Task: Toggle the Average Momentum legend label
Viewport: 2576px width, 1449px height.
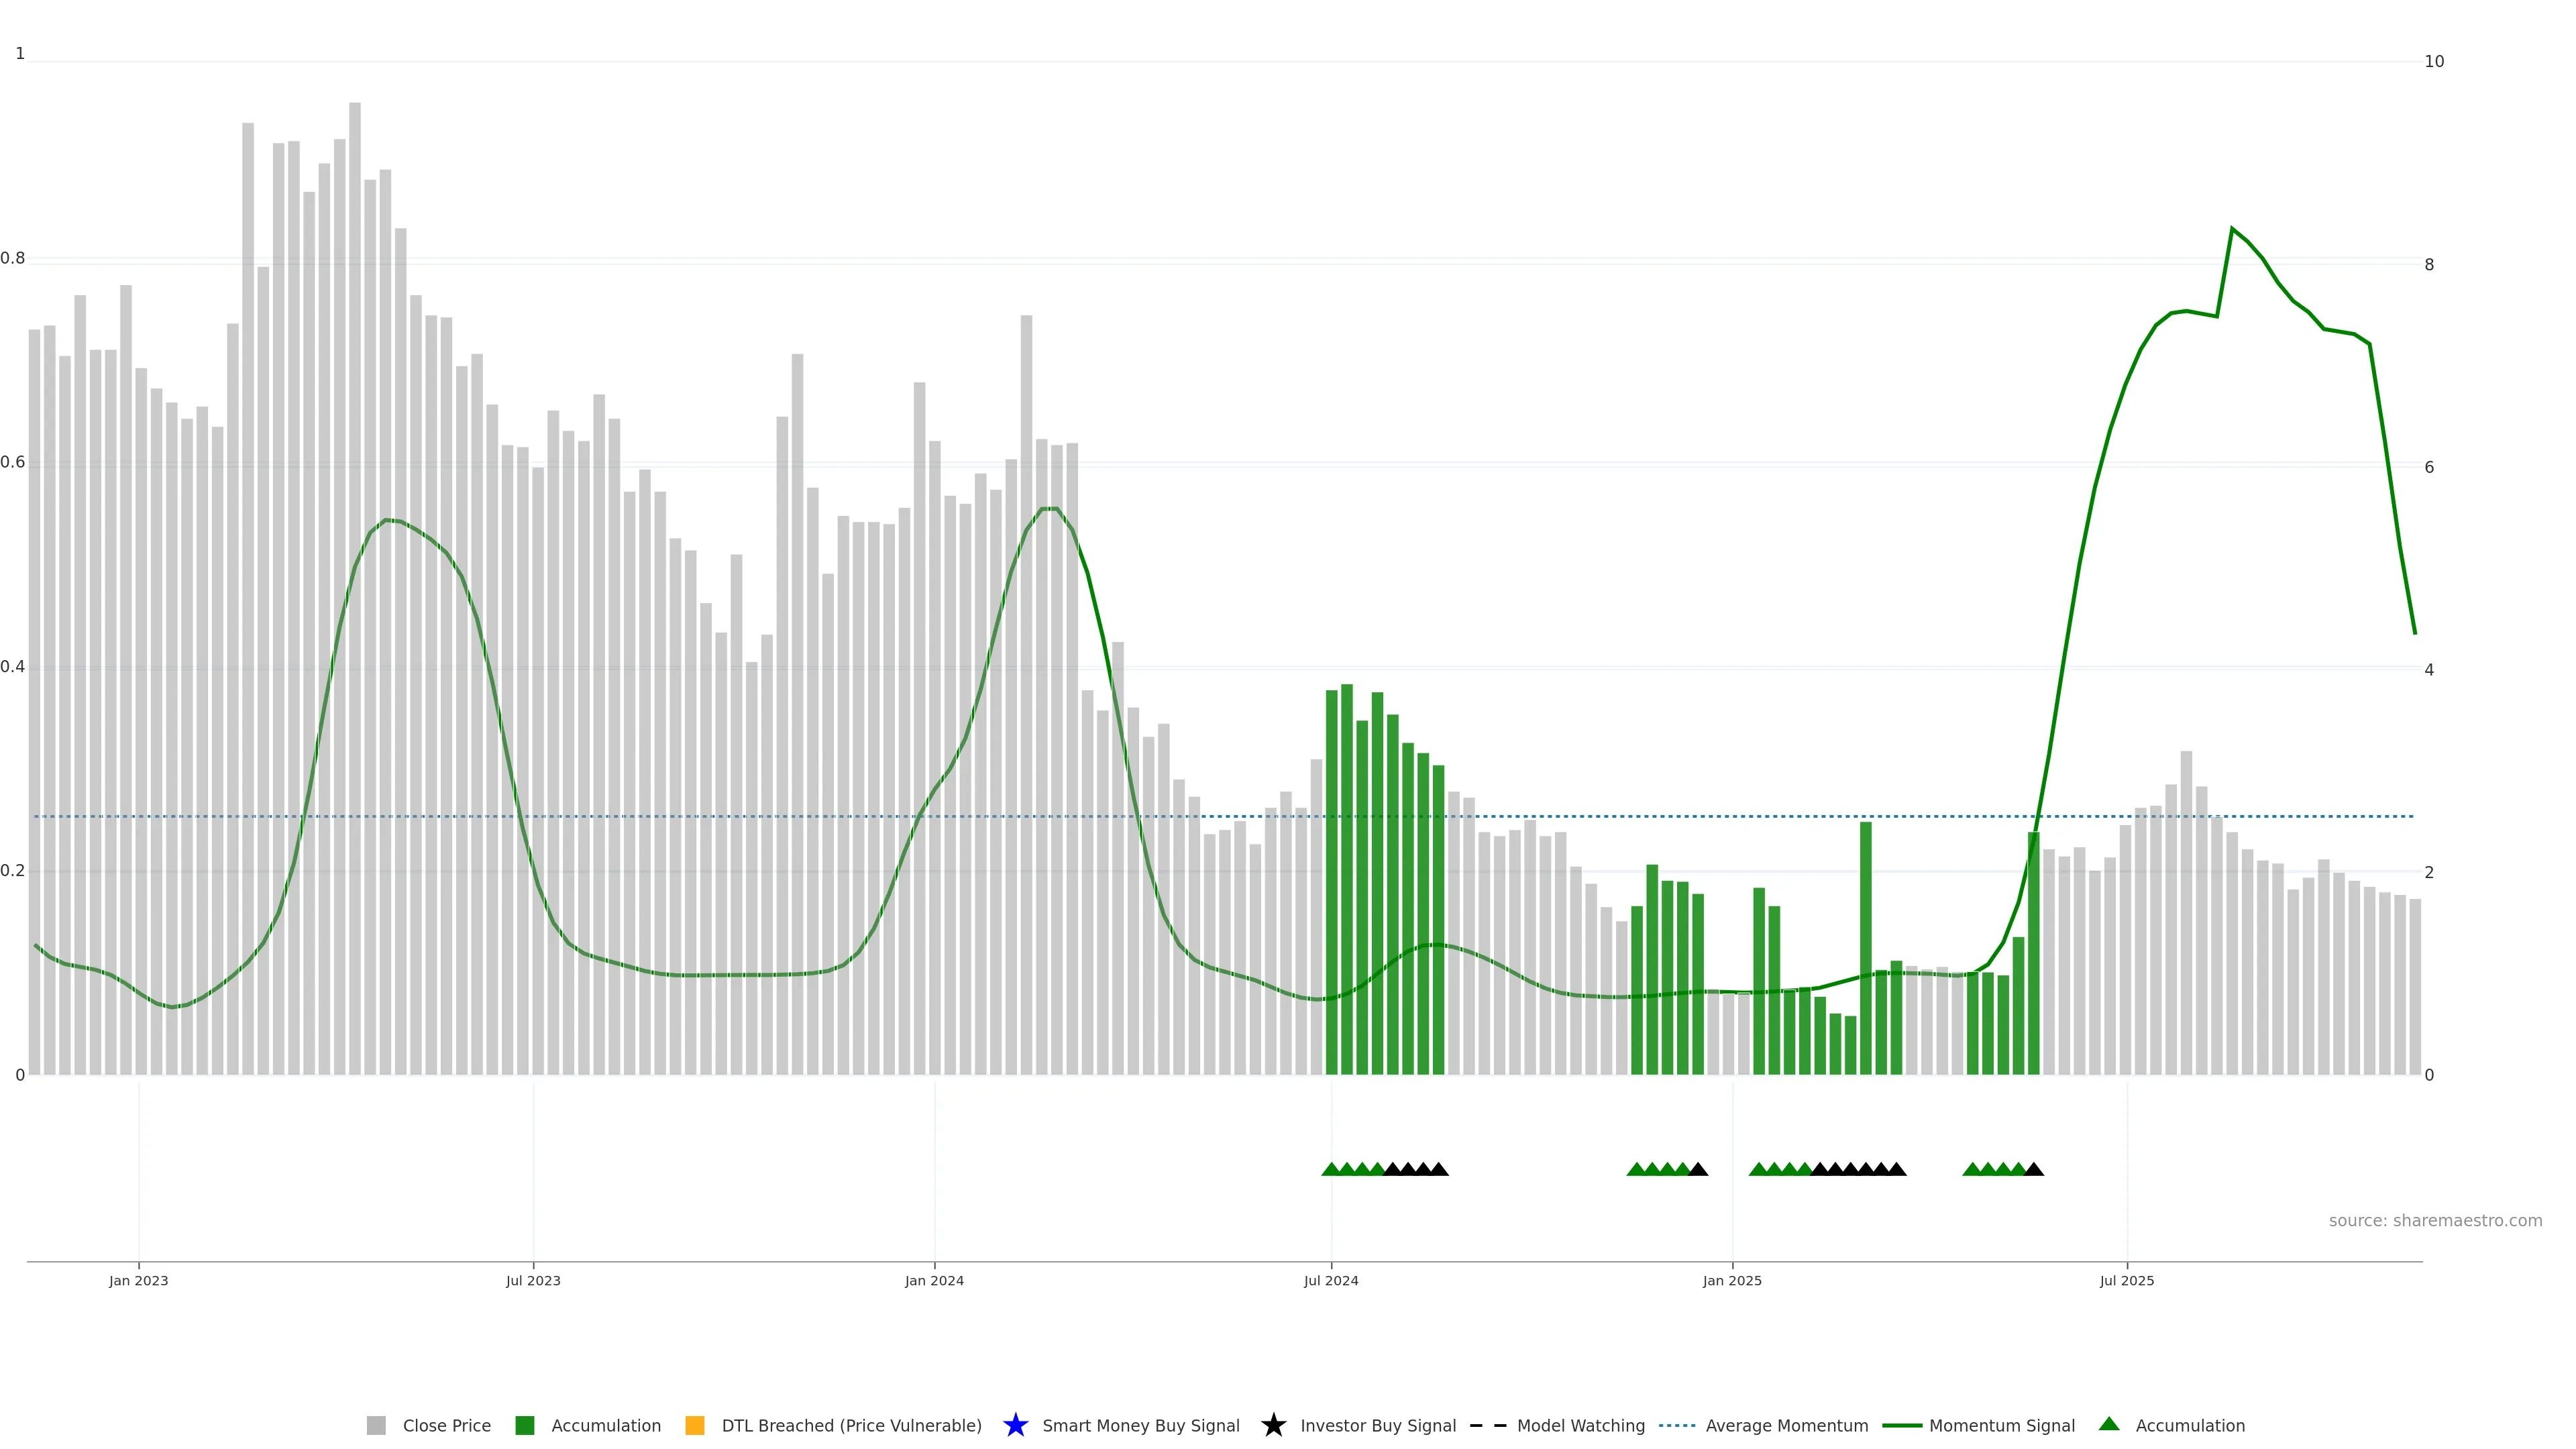Action: (x=1786, y=1425)
